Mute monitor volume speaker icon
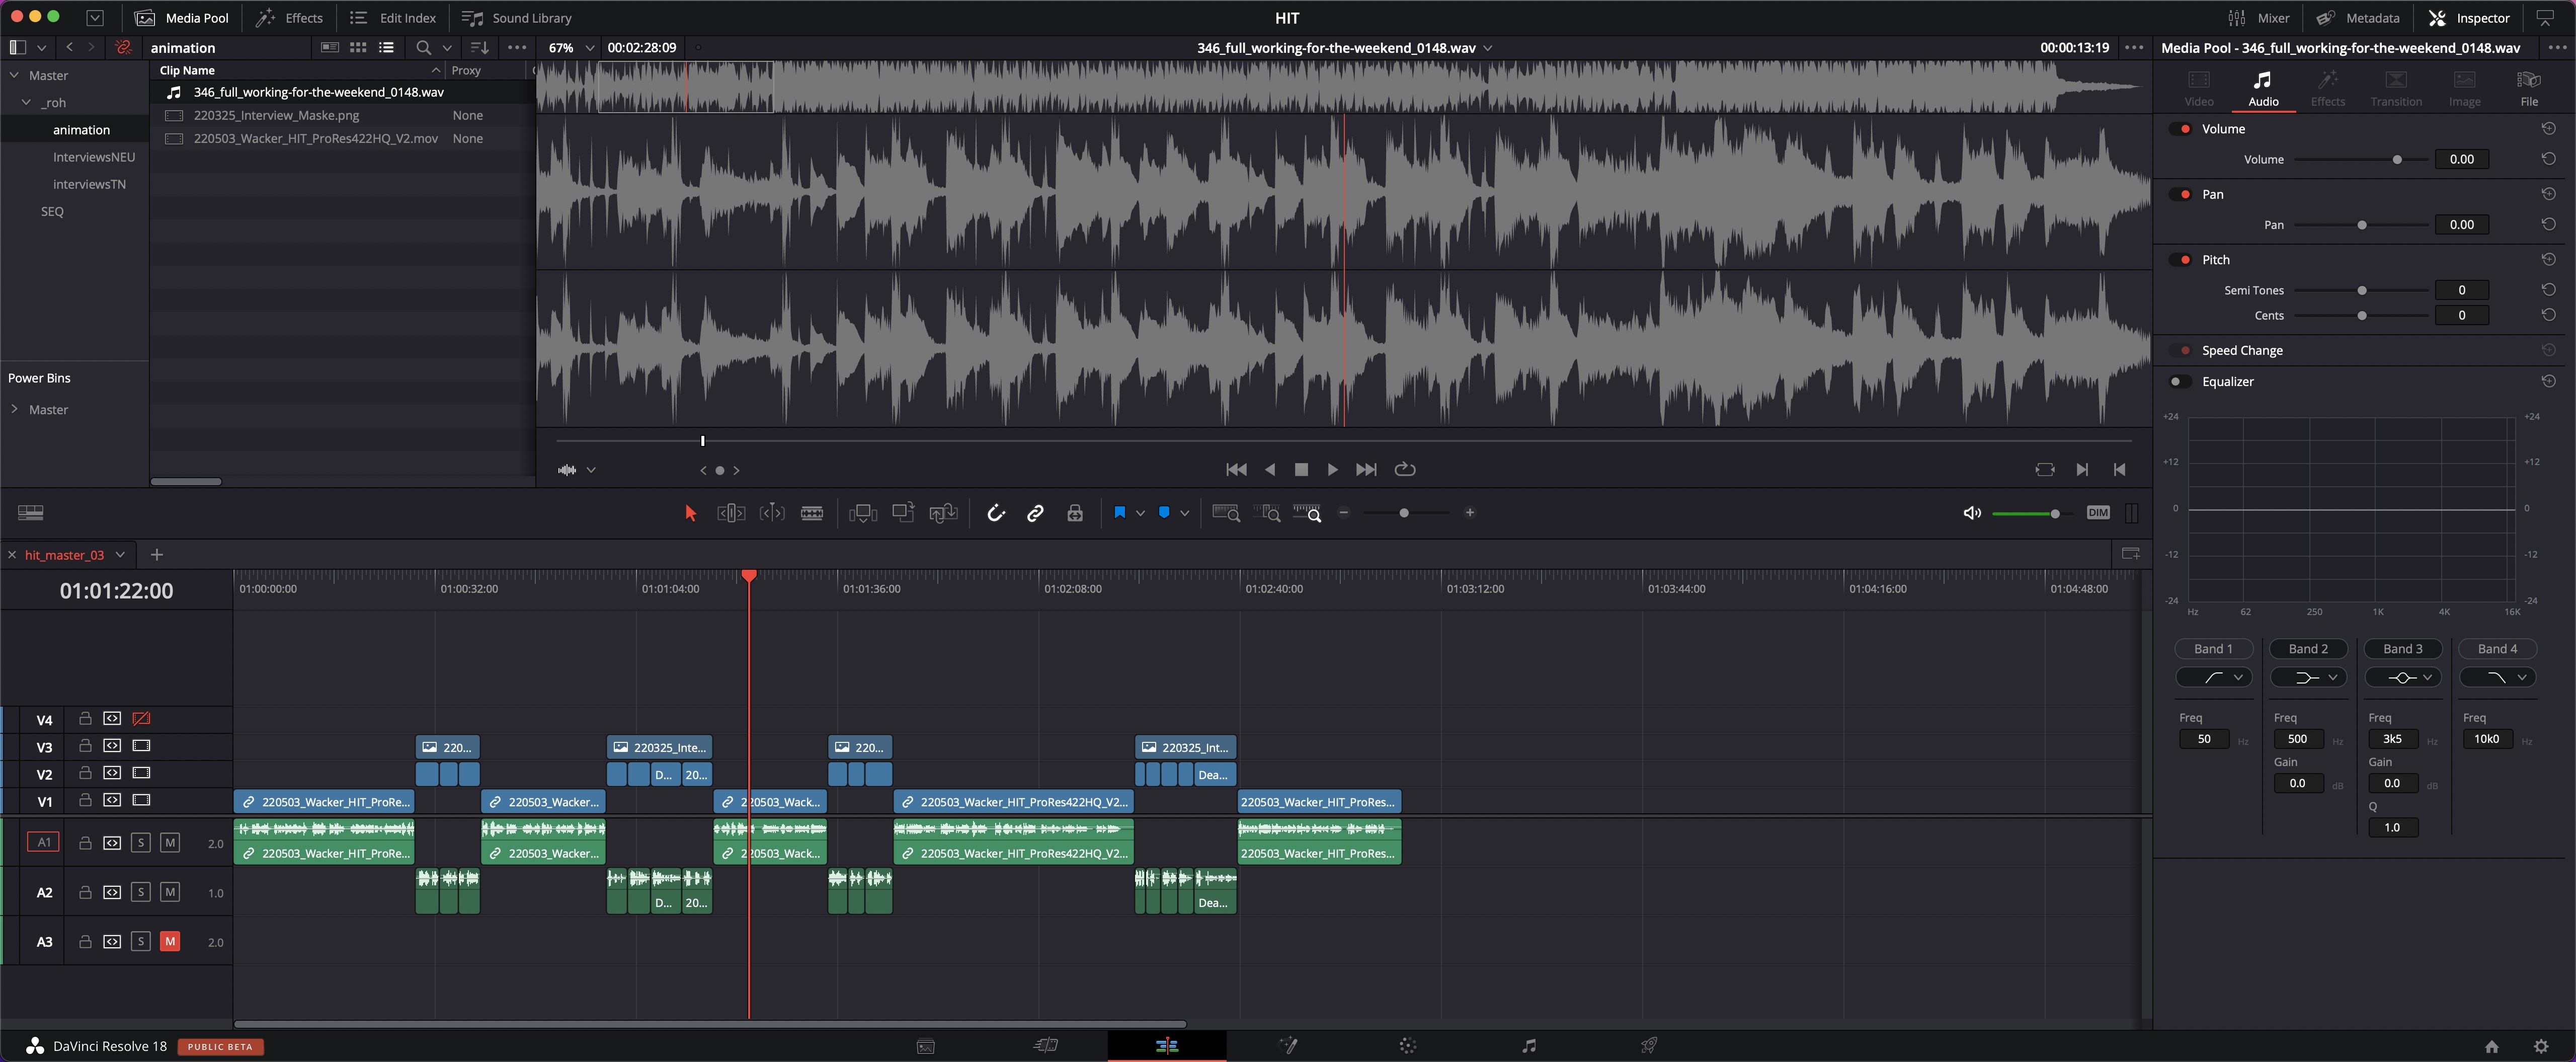The width and height of the screenshot is (2576, 1062). tap(1972, 513)
